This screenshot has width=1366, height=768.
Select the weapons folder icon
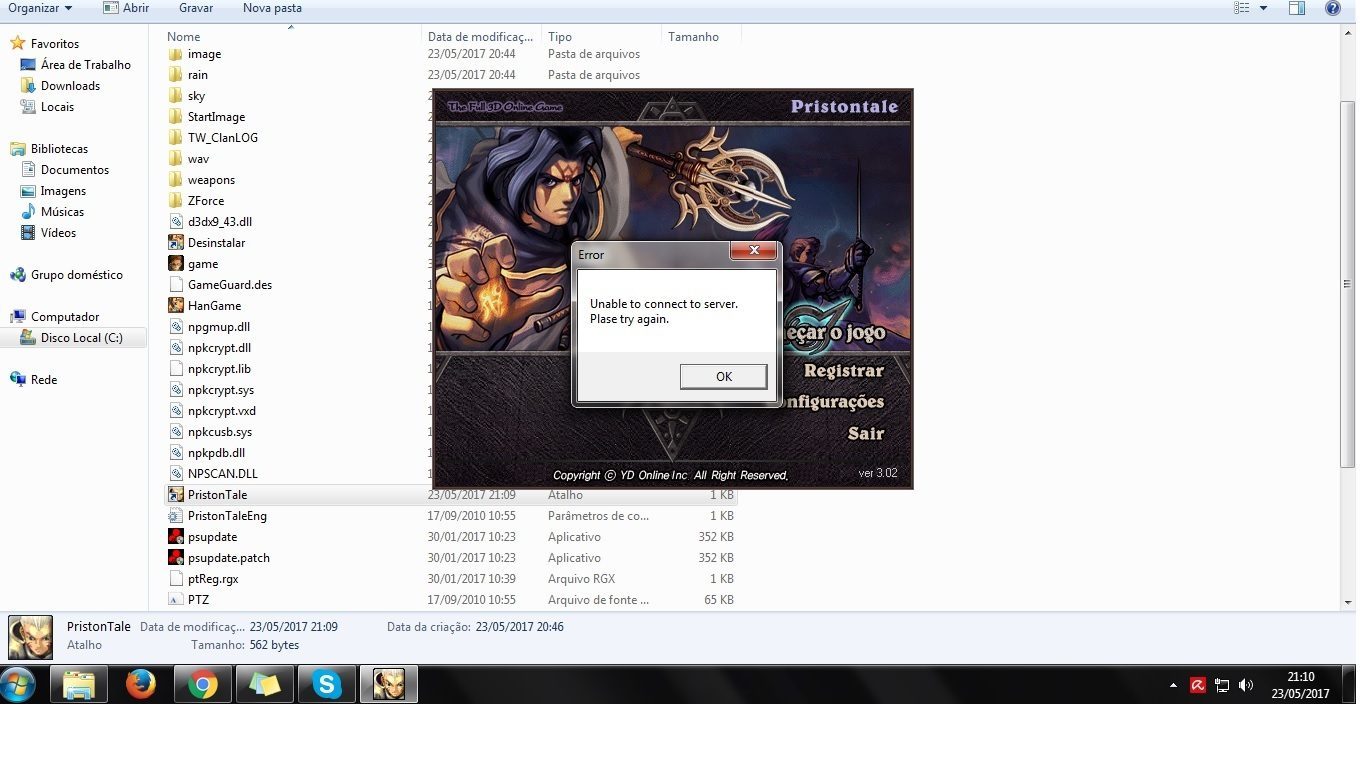(x=176, y=180)
